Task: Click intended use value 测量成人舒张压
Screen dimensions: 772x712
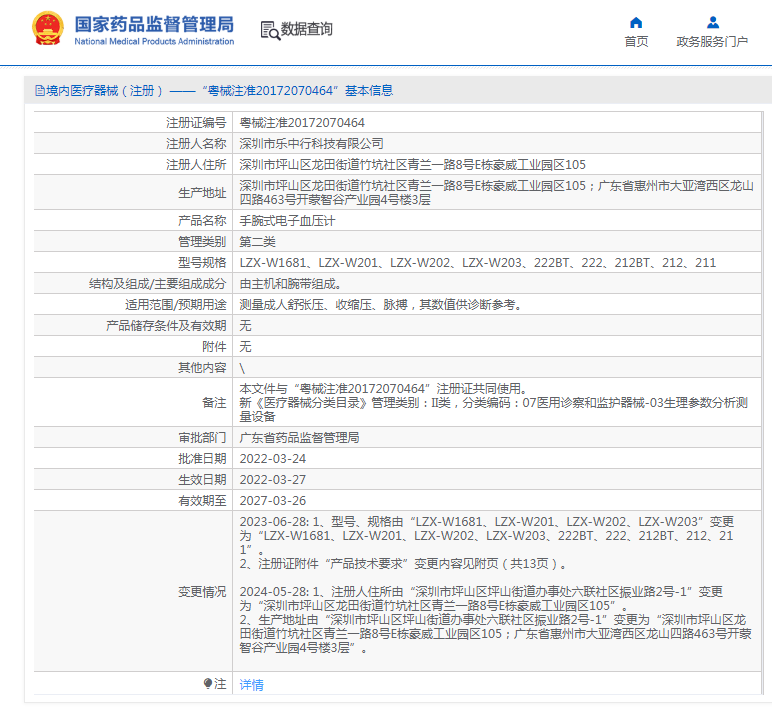Action: coord(381,305)
